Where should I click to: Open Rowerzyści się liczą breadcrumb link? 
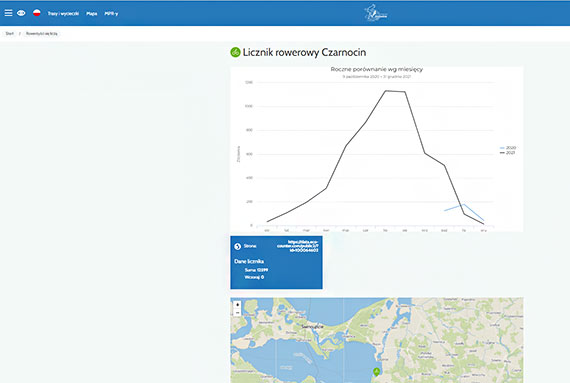click(x=42, y=33)
